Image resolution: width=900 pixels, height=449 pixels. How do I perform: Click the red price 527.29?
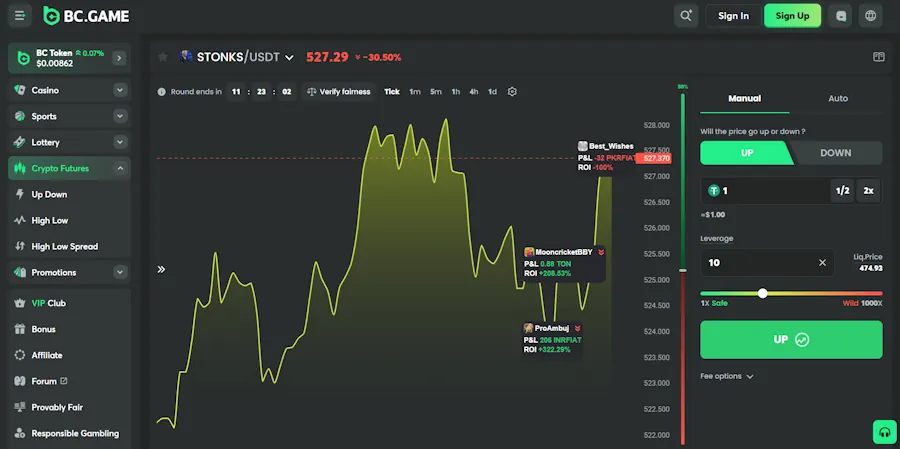tap(327, 57)
